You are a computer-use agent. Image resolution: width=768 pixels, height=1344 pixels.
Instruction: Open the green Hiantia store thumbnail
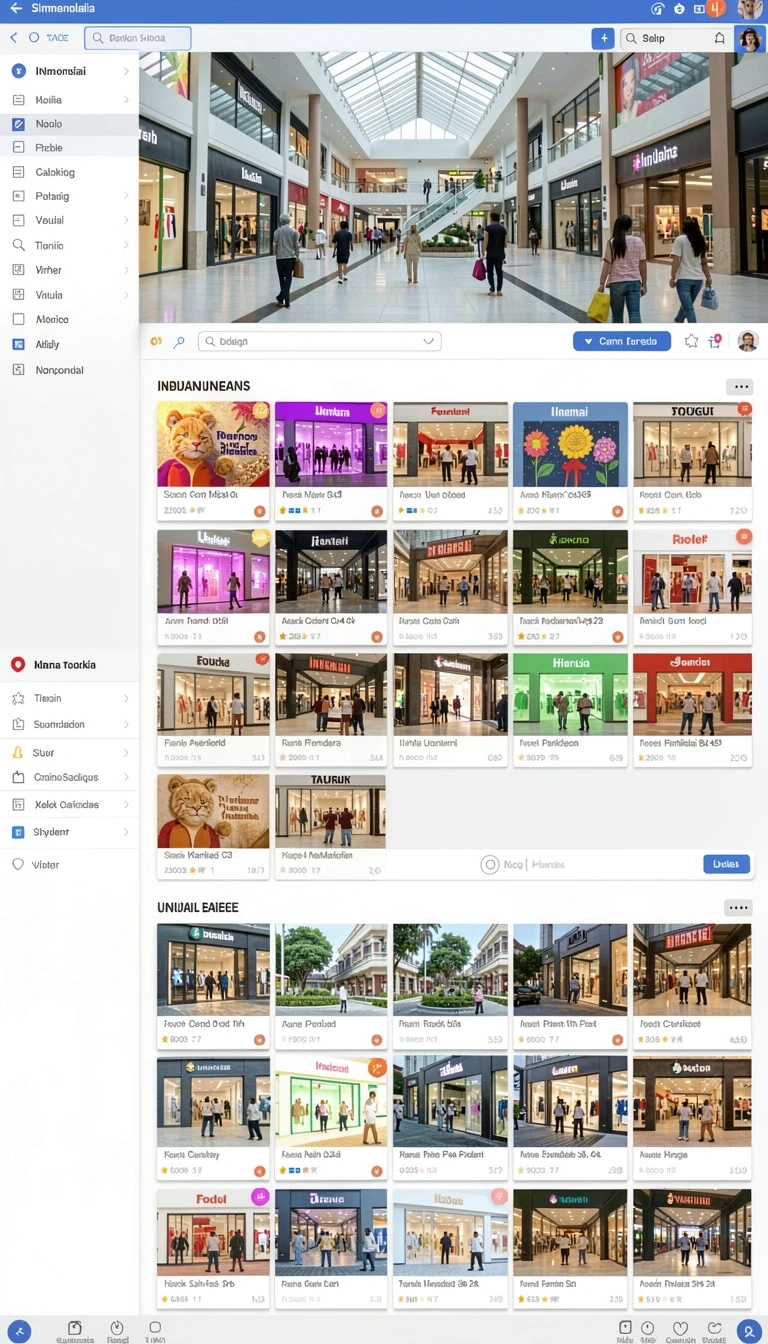click(570, 695)
